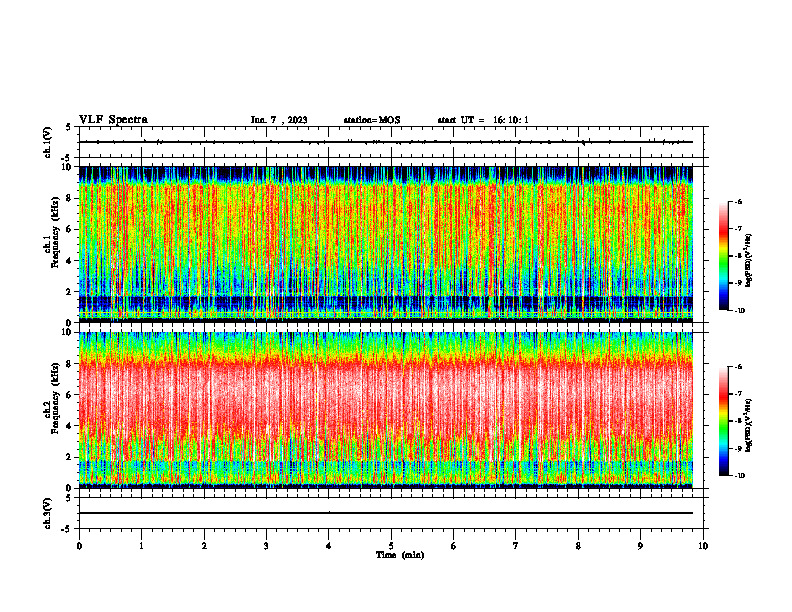
Task: Click the 2 kHz tick on ch.1 axis
Action: pyautogui.click(x=70, y=292)
